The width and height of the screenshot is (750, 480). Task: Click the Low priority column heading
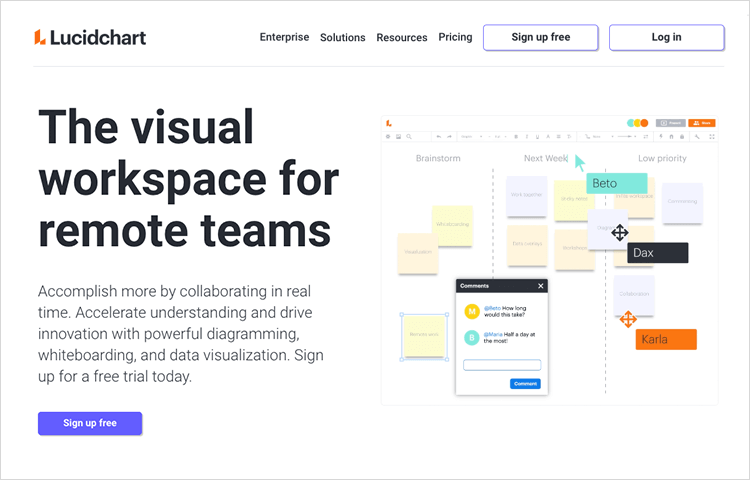click(662, 158)
